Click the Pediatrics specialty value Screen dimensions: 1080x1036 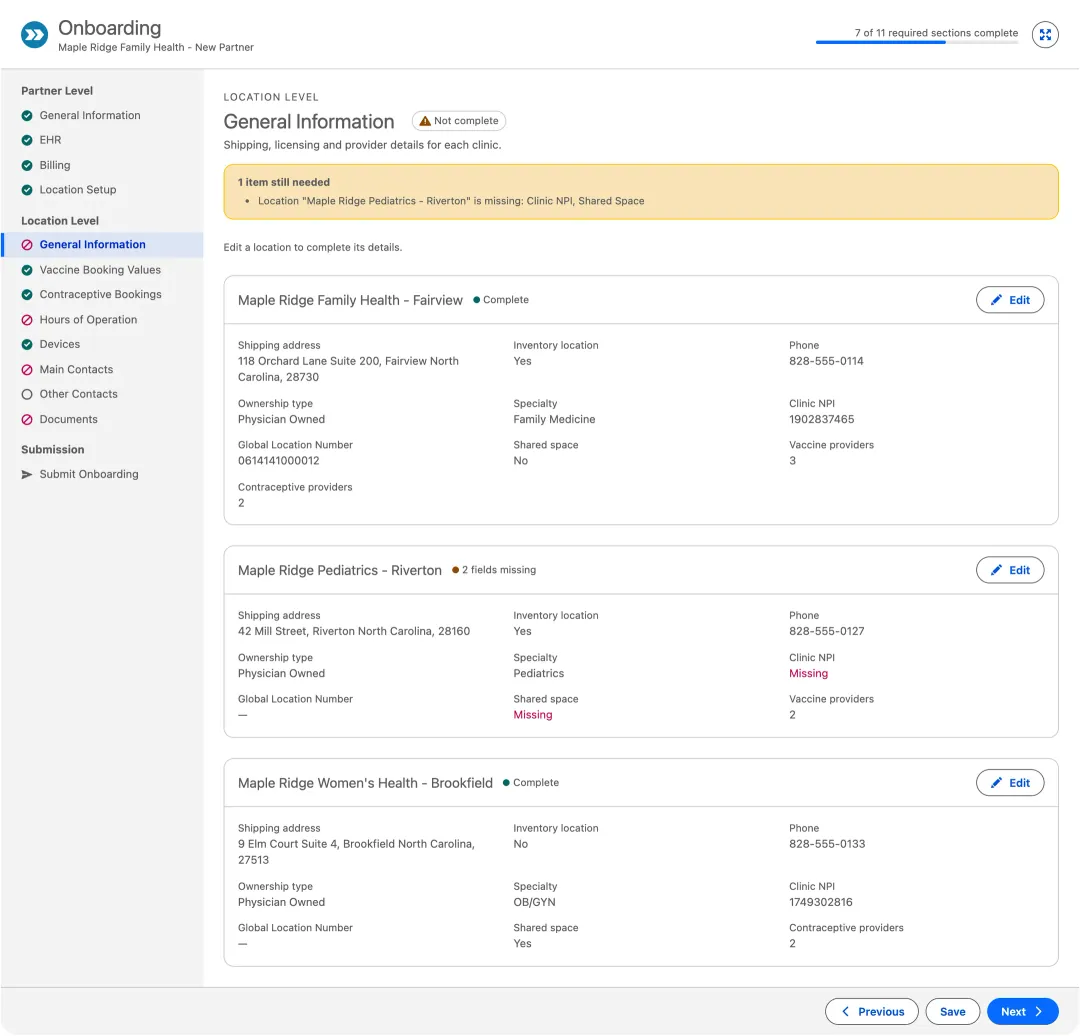pos(539,674)
